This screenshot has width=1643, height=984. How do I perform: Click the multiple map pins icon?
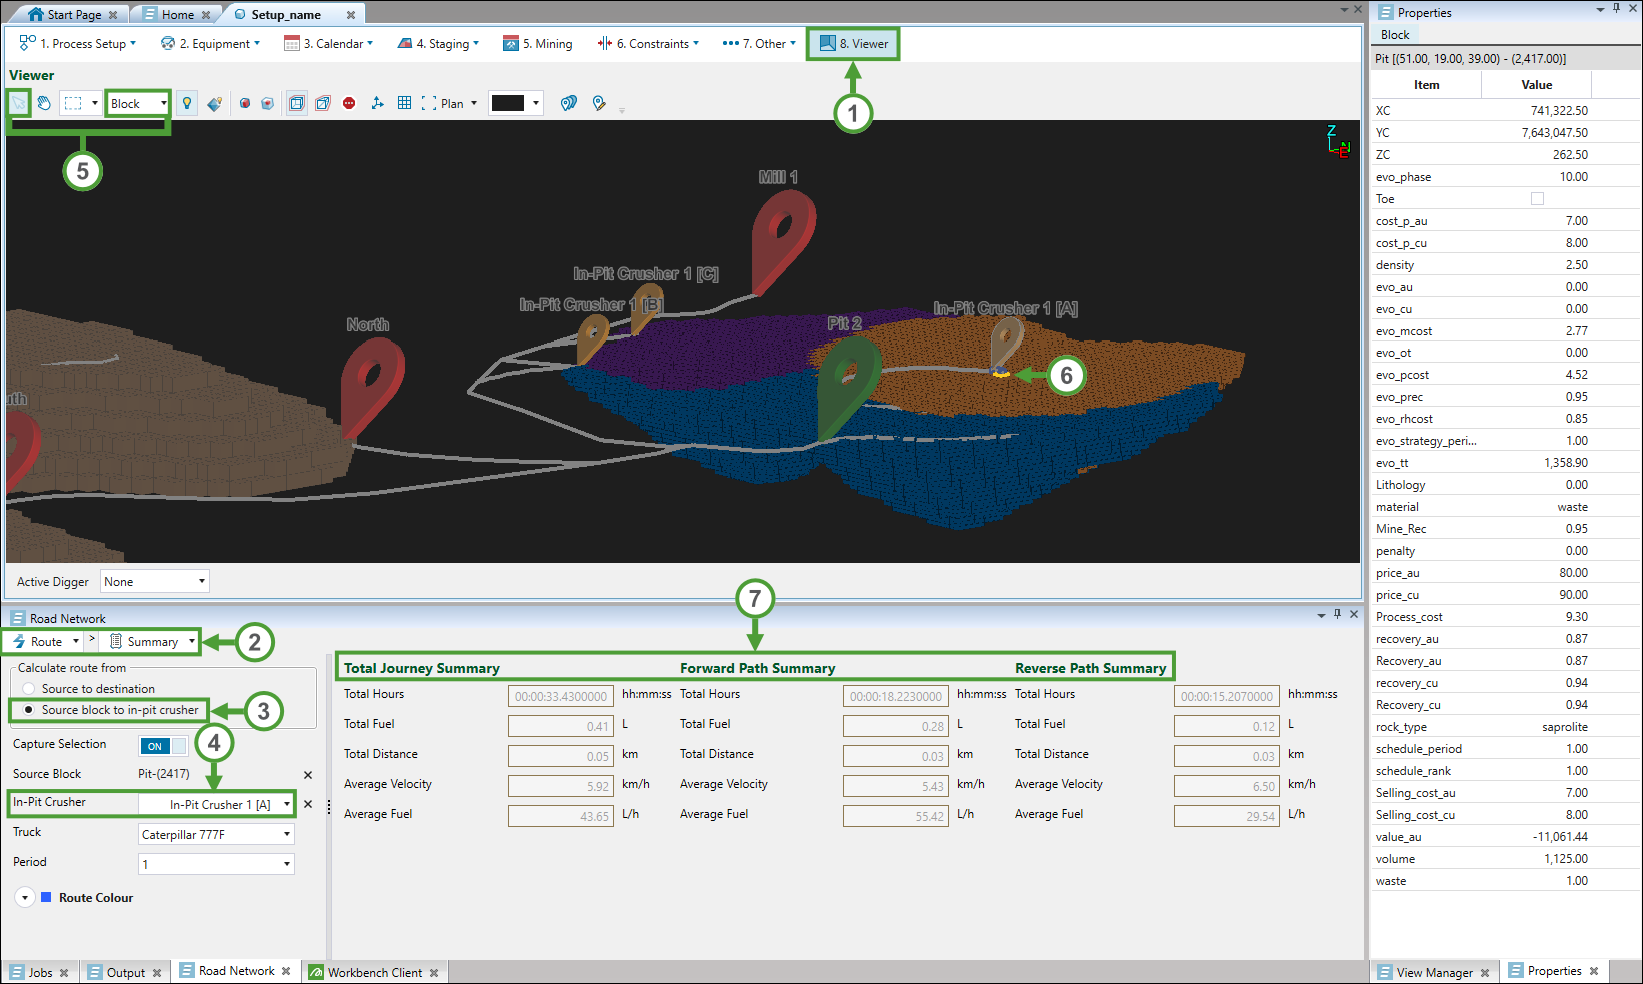(568, 103)
